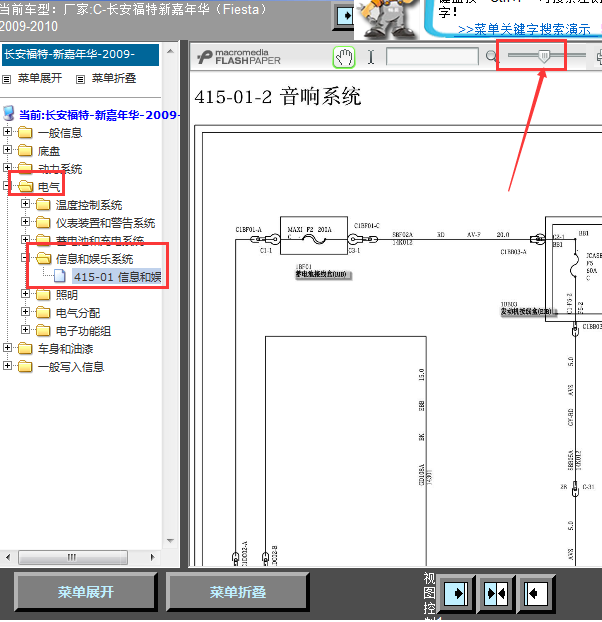Click the mascot character image at top
Image resolution: width=602 pixels, height=622 pixels.
387,19
